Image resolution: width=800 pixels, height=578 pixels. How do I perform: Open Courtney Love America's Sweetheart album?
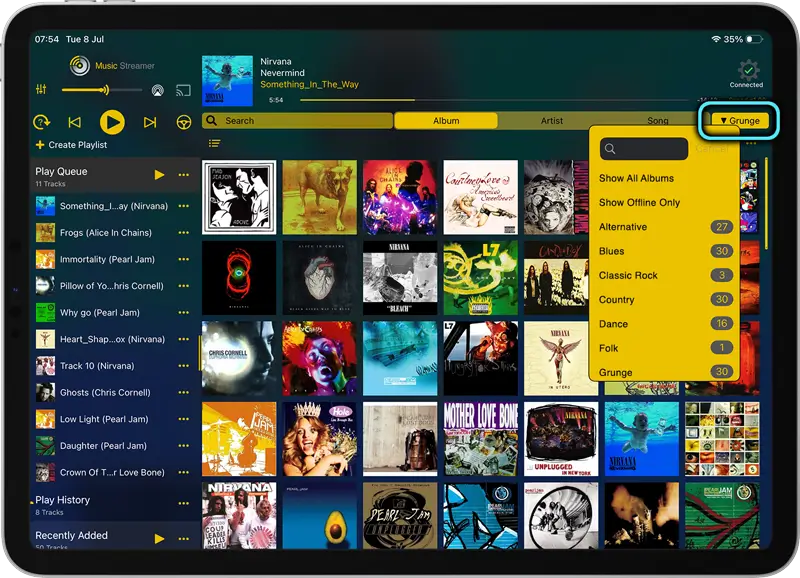(481, 197)
